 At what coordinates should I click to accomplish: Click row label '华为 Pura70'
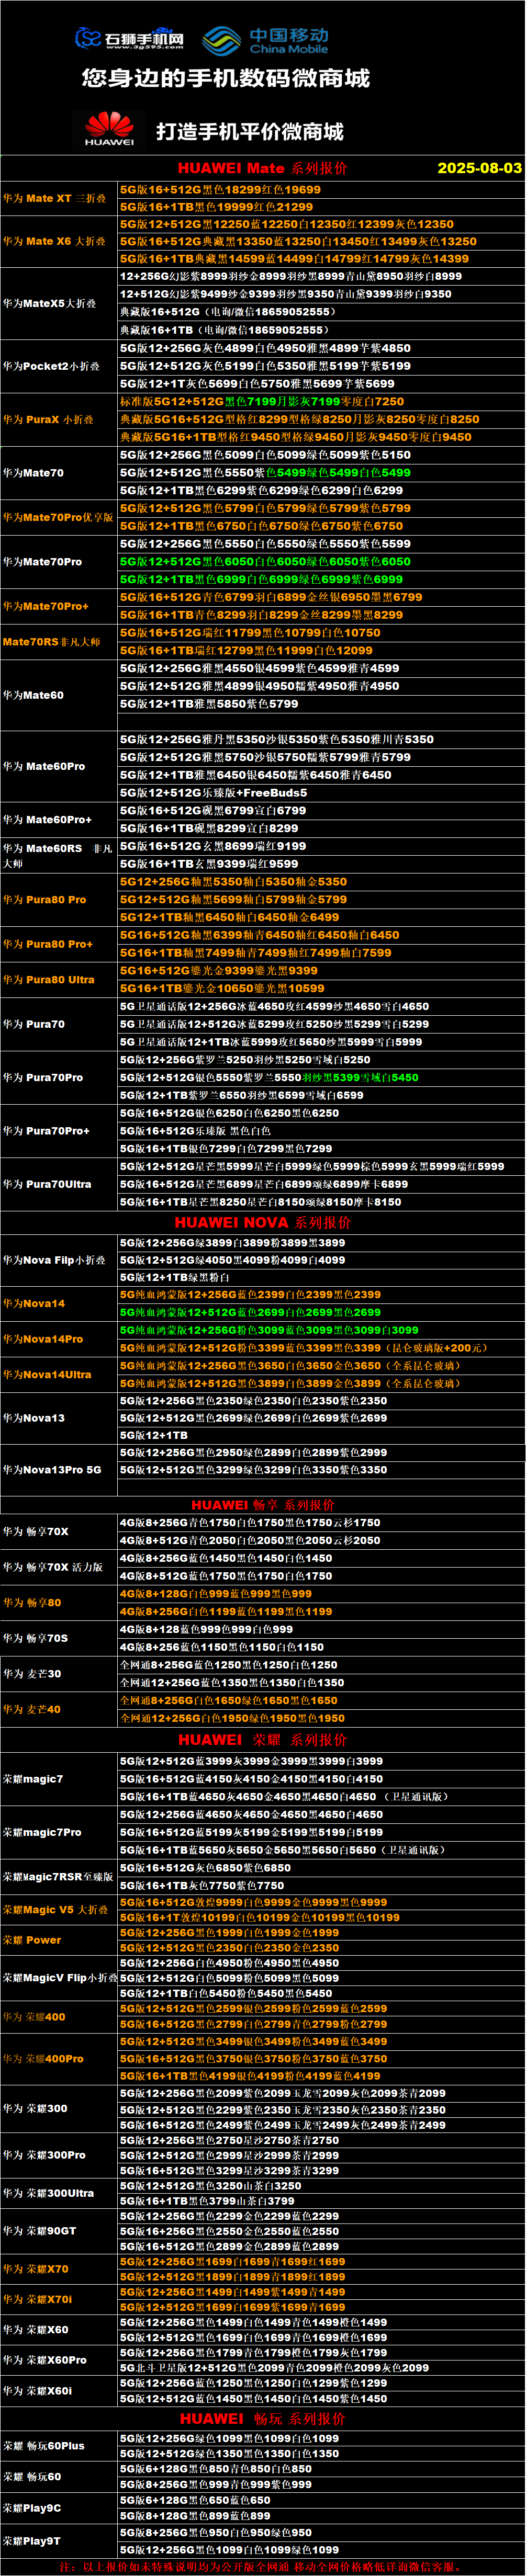tap(34, 1024)
